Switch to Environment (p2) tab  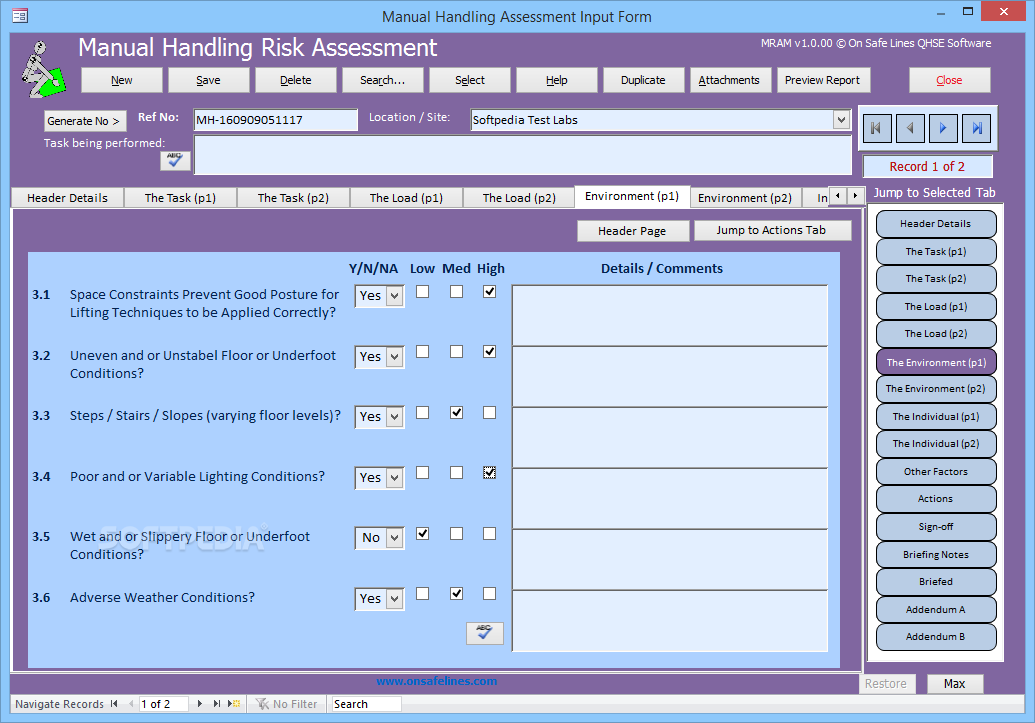point(745,198)
